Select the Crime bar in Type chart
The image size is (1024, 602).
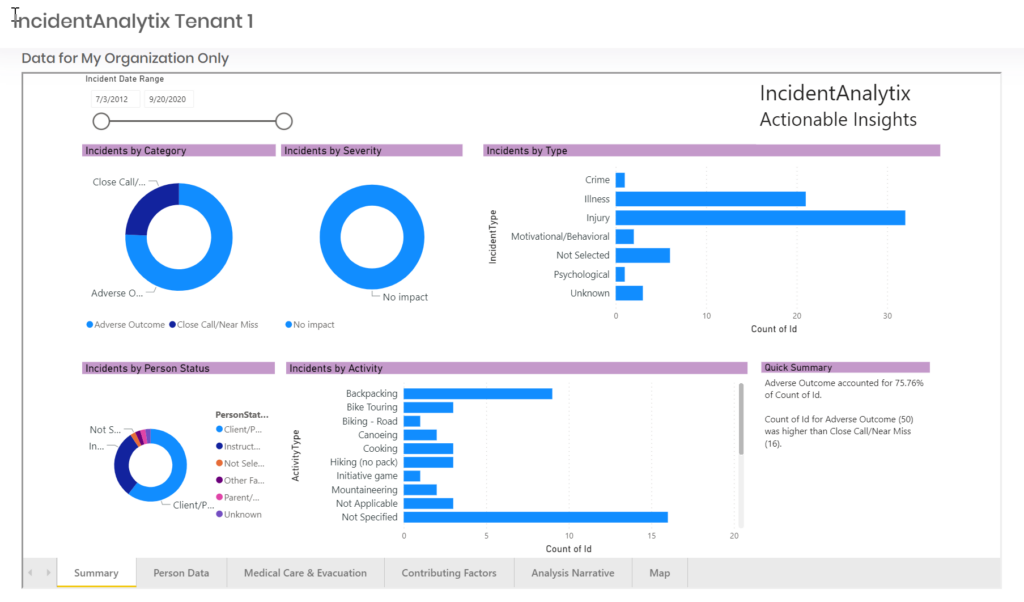[620, 180]
